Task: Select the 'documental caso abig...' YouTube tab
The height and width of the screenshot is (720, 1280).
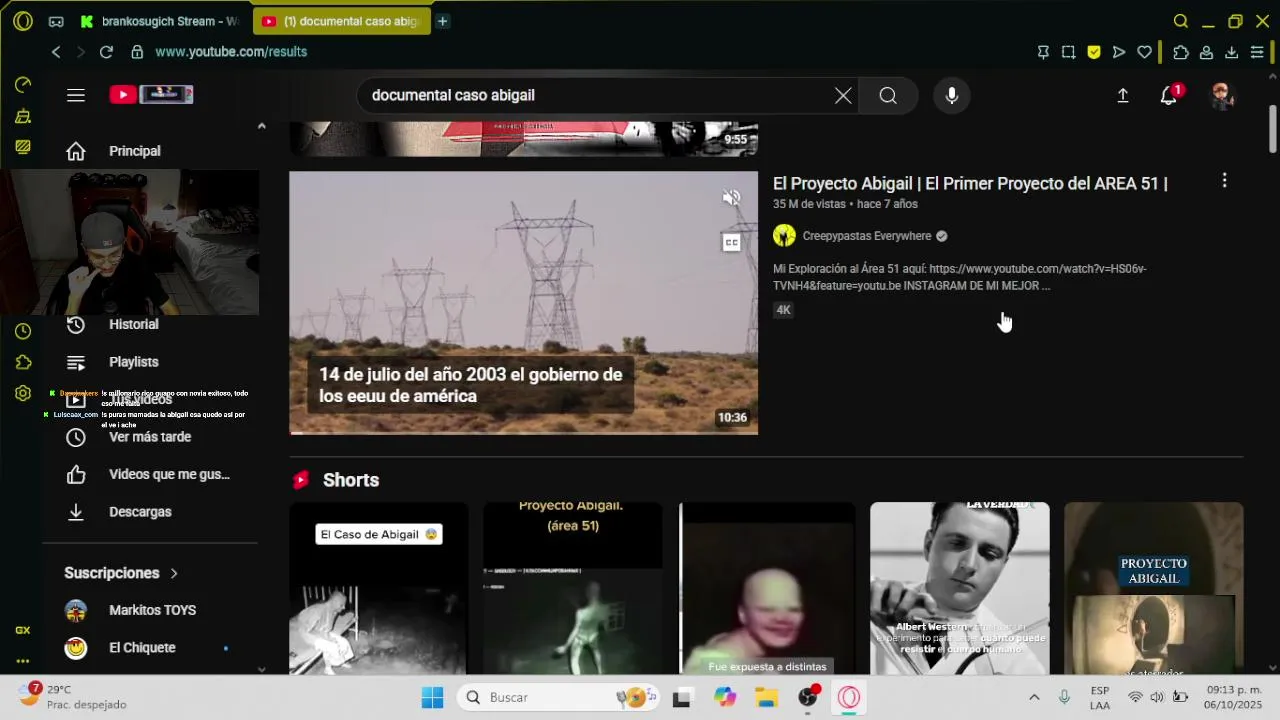Action: coord(341,21)
